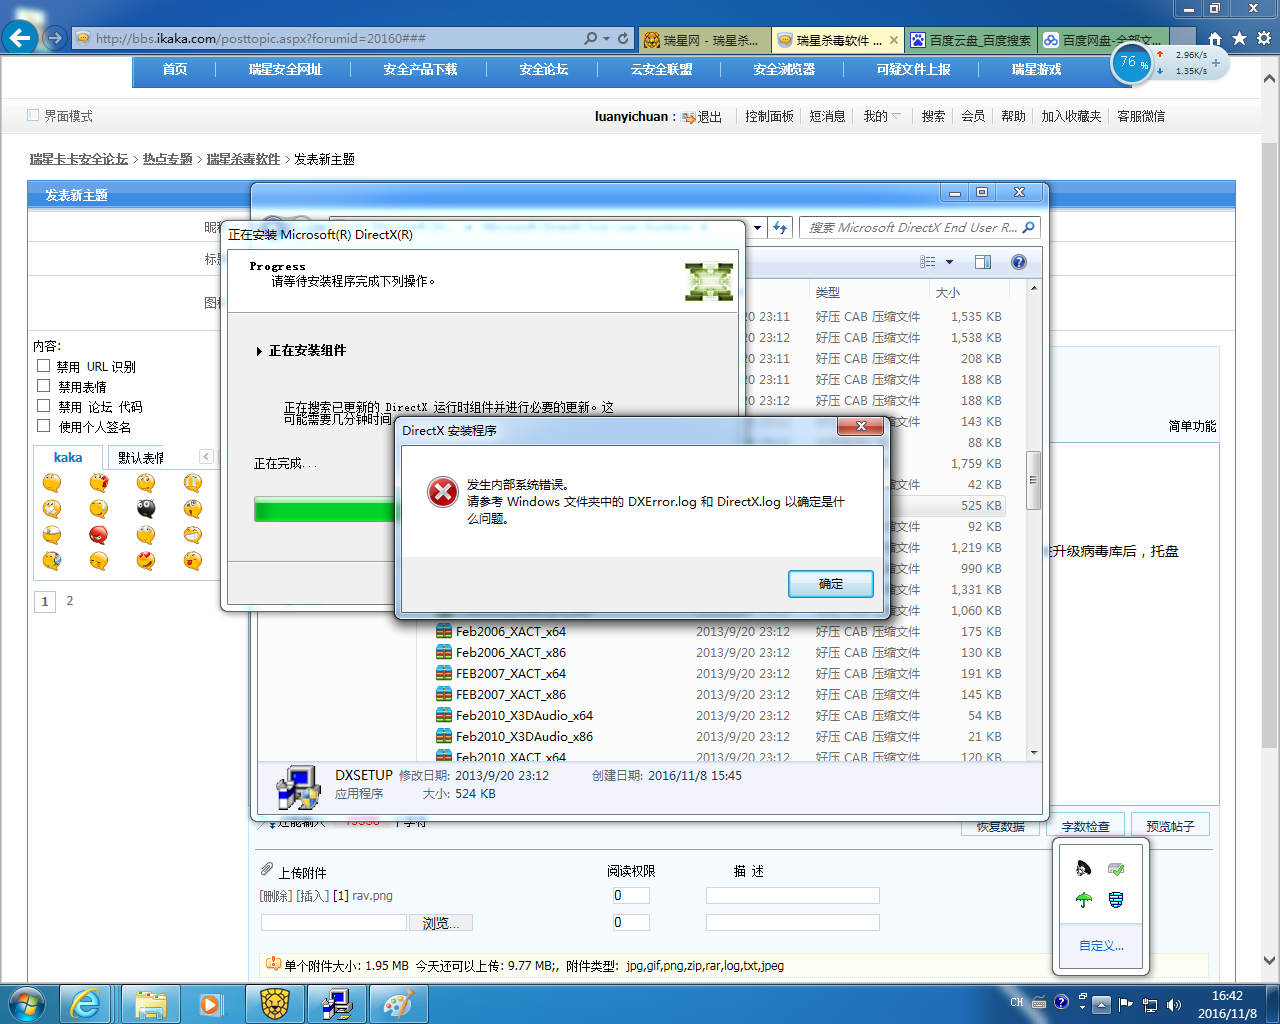
Task: Click the 自定义... link in tray popup
Action: (1101, 945)
